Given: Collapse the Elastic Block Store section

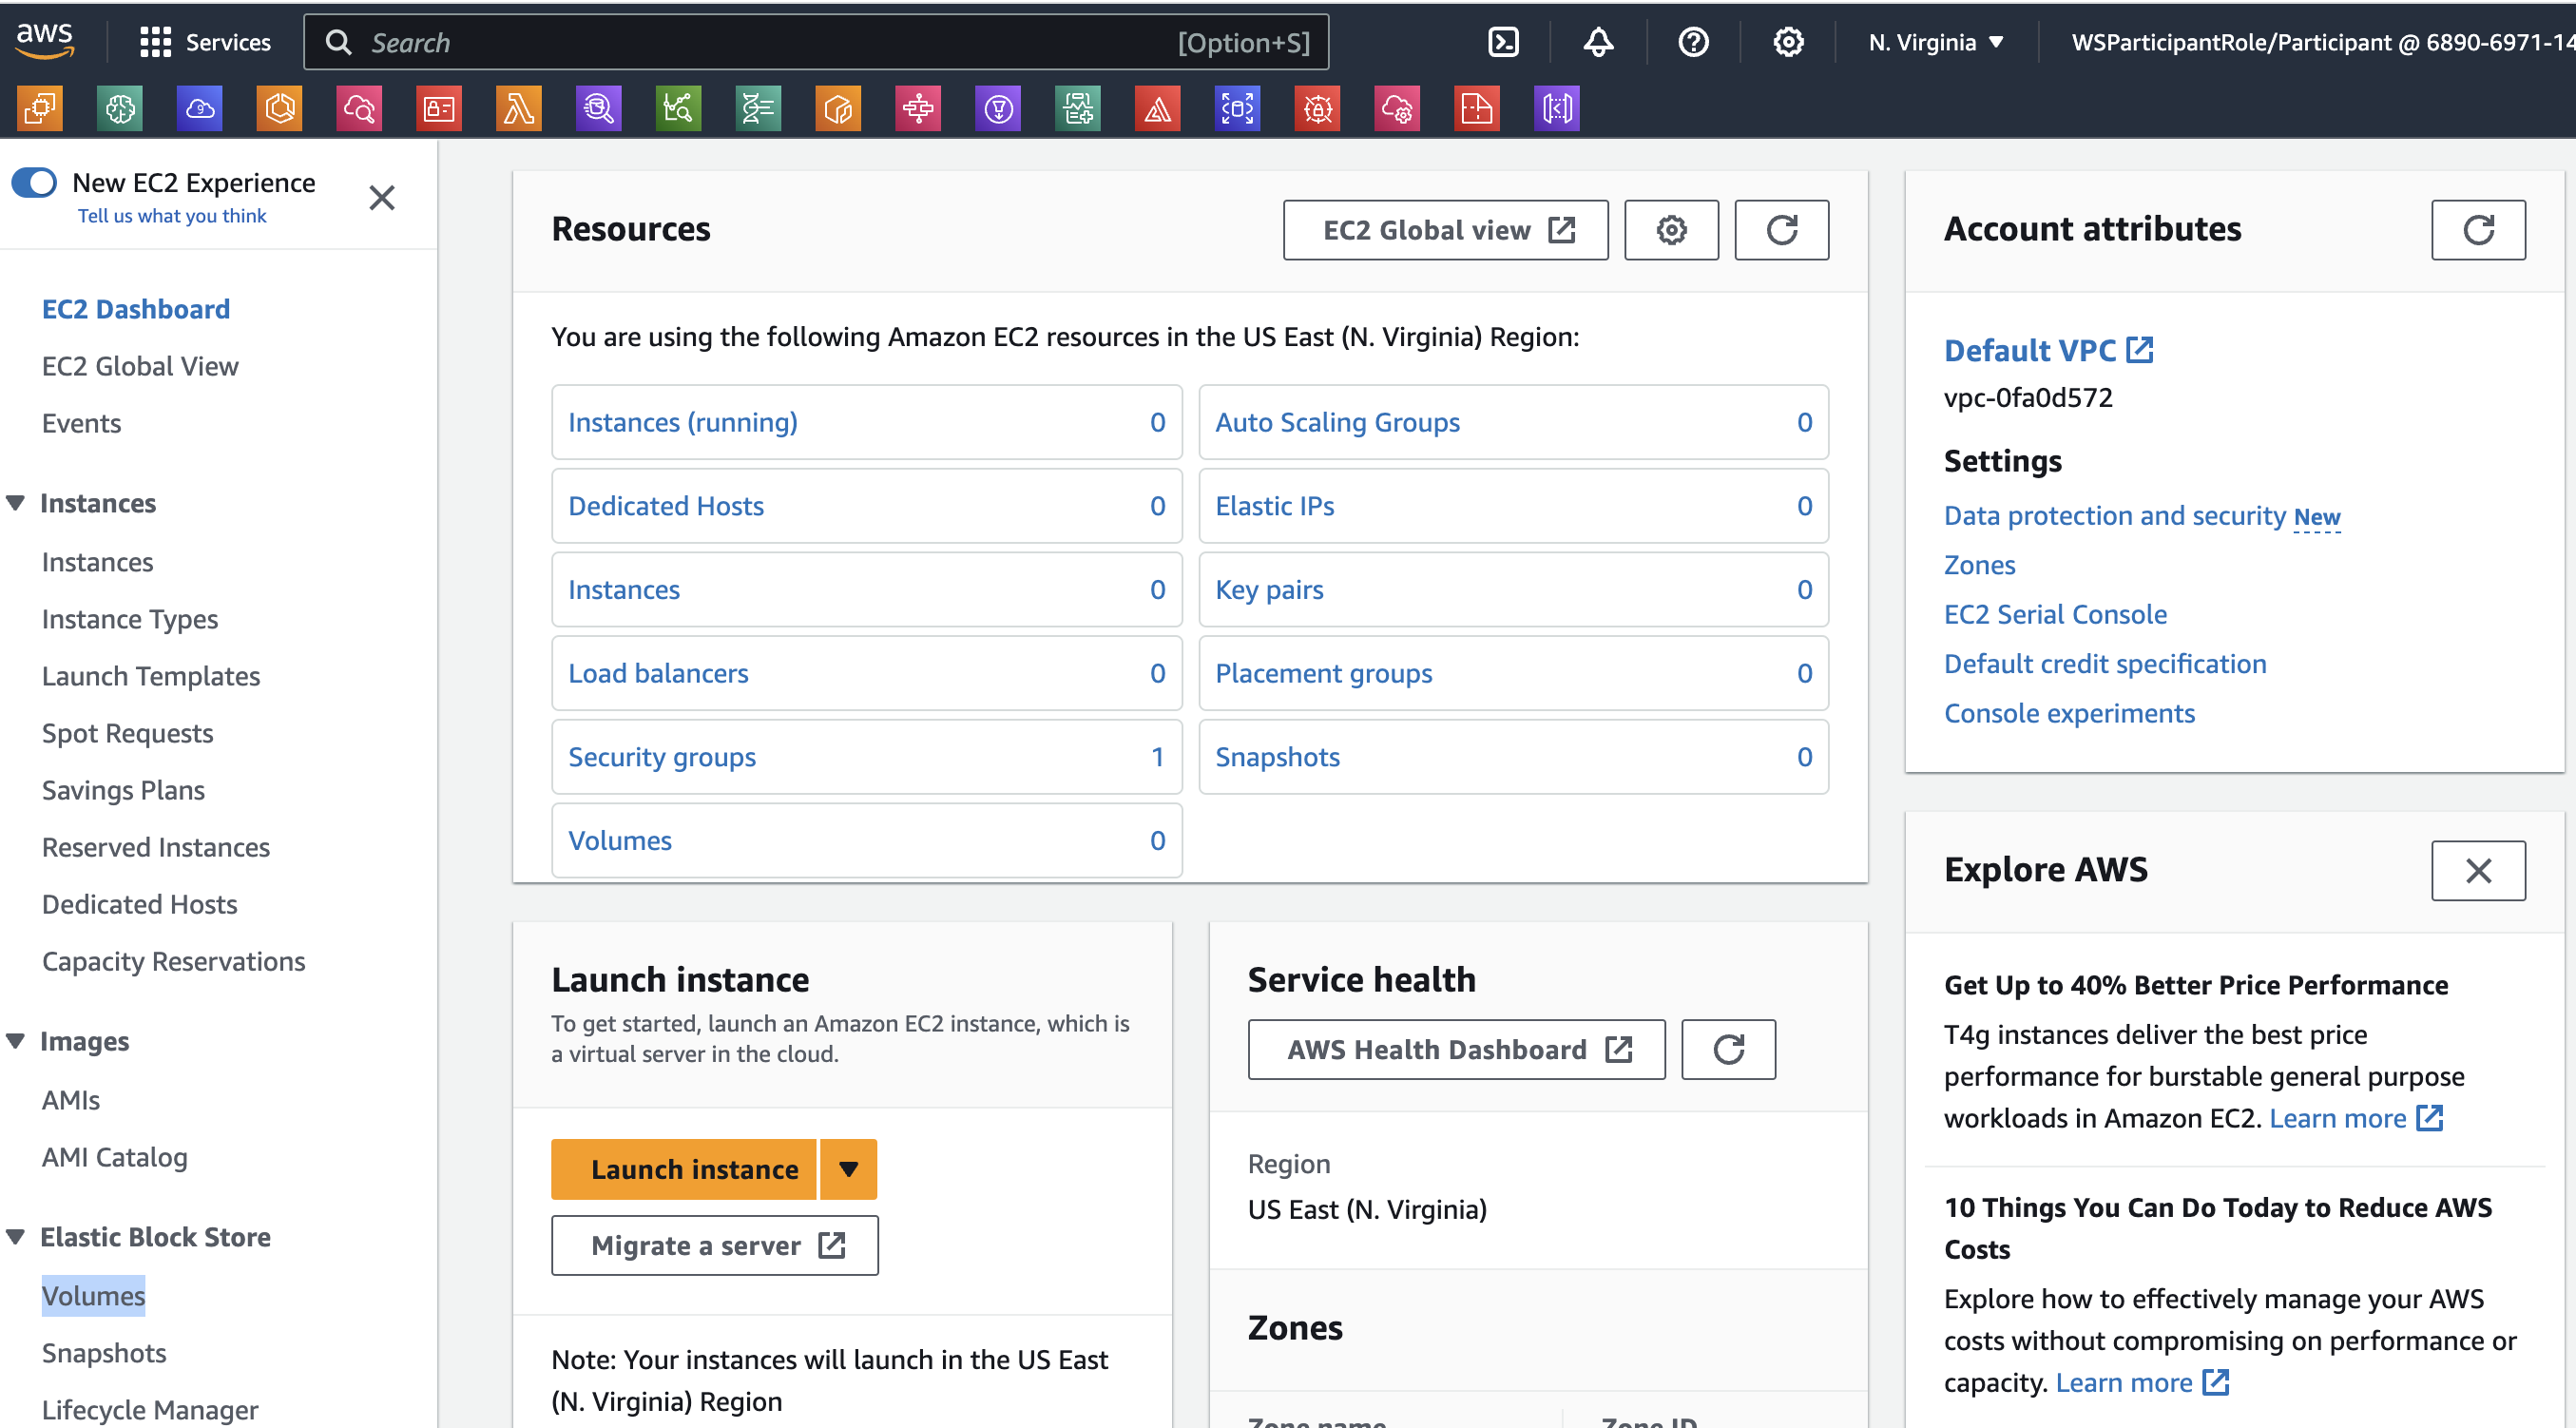Looking at the screenshot, I should point(16,1237).
